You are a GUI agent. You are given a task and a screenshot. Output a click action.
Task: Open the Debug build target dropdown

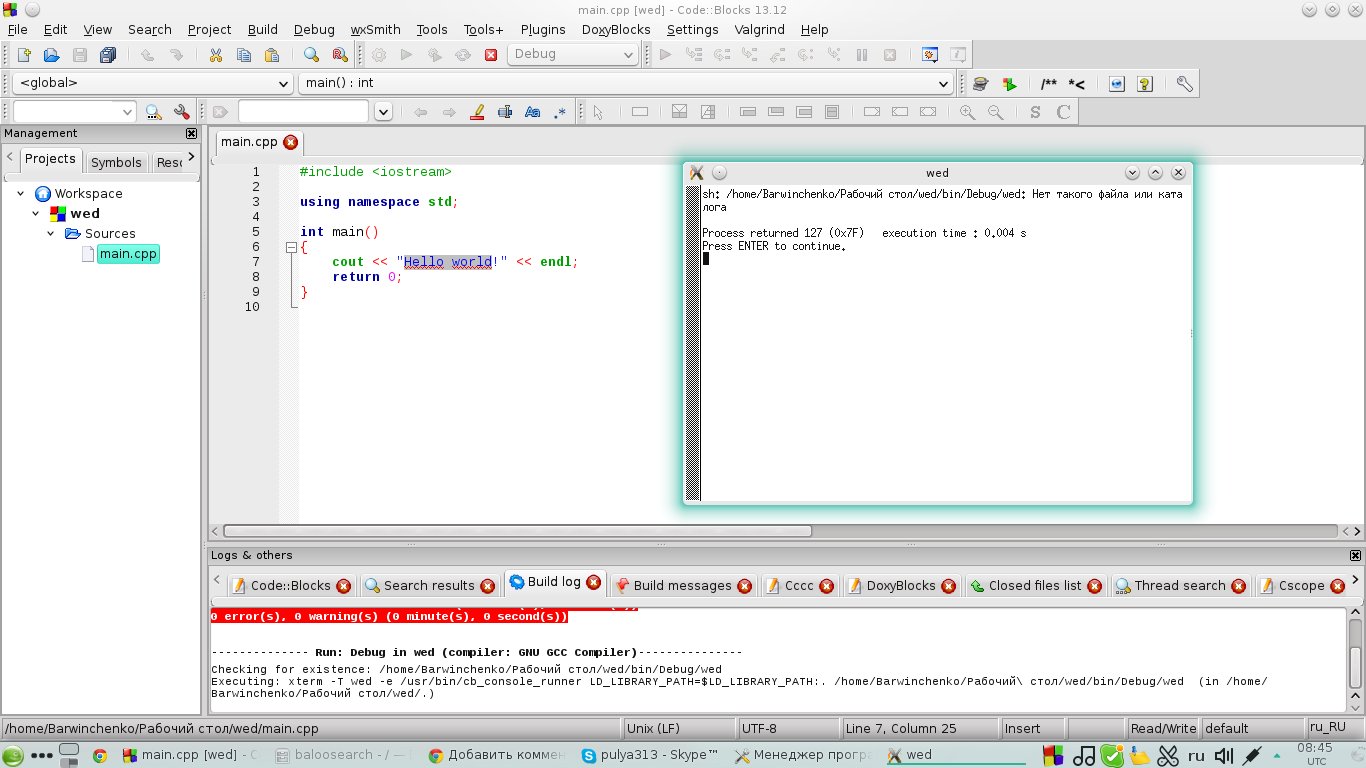pyautogui.click(x=572, y=55)
